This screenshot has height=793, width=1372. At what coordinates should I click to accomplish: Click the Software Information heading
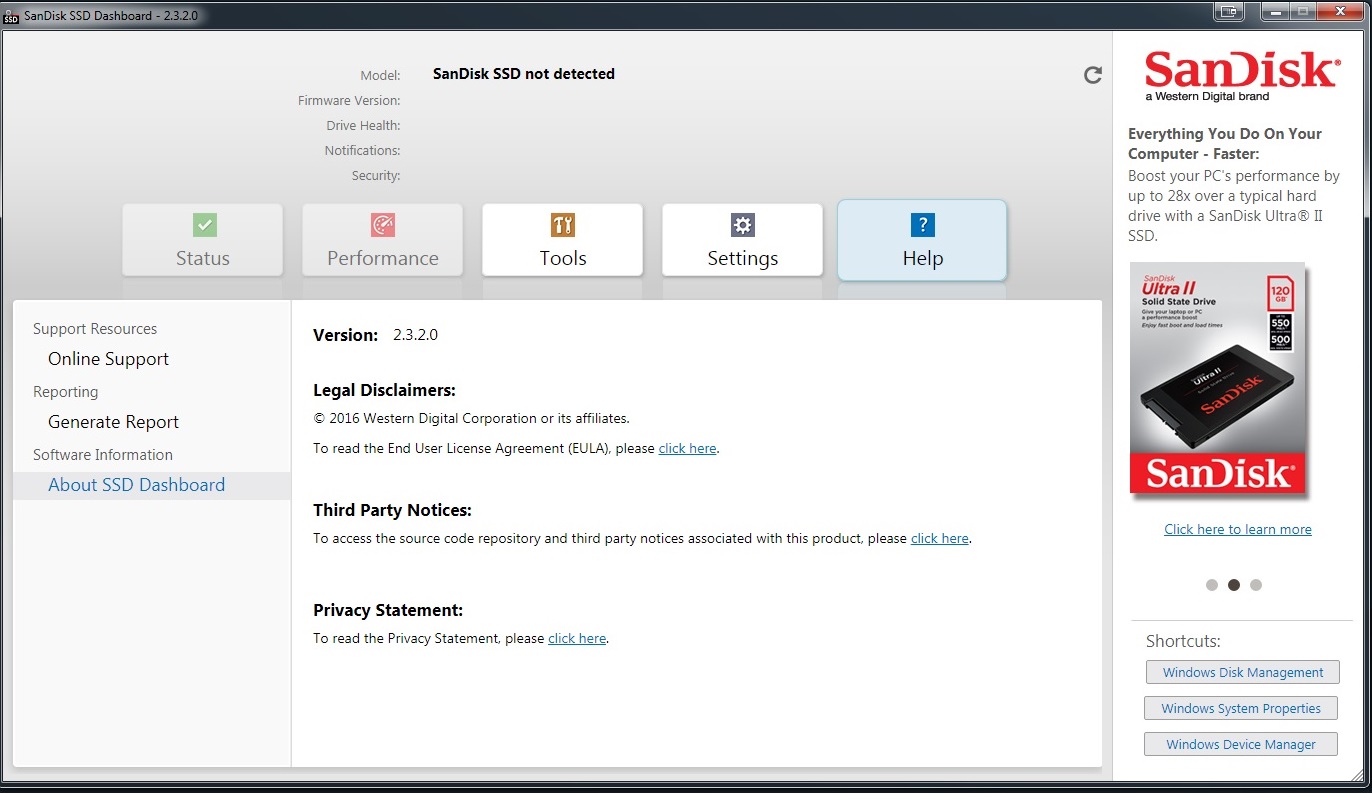pos(103,455)
